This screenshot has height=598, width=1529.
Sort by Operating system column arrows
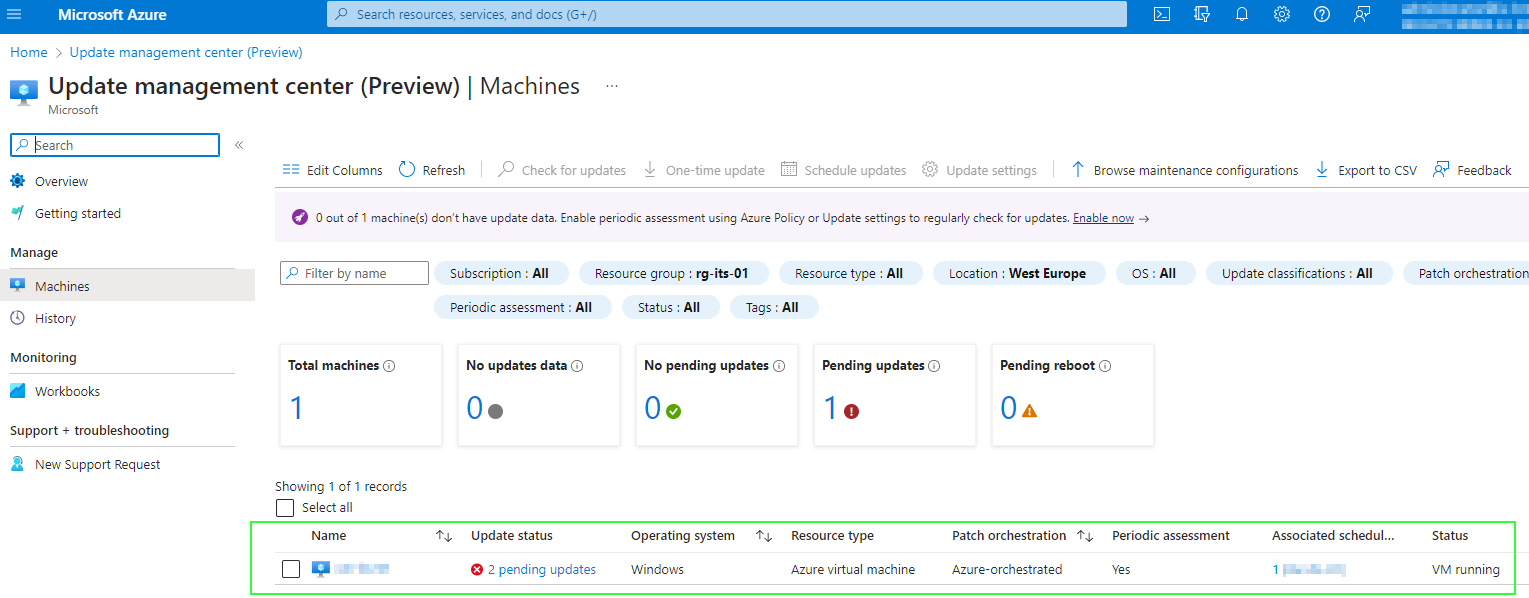coord(764,536)
